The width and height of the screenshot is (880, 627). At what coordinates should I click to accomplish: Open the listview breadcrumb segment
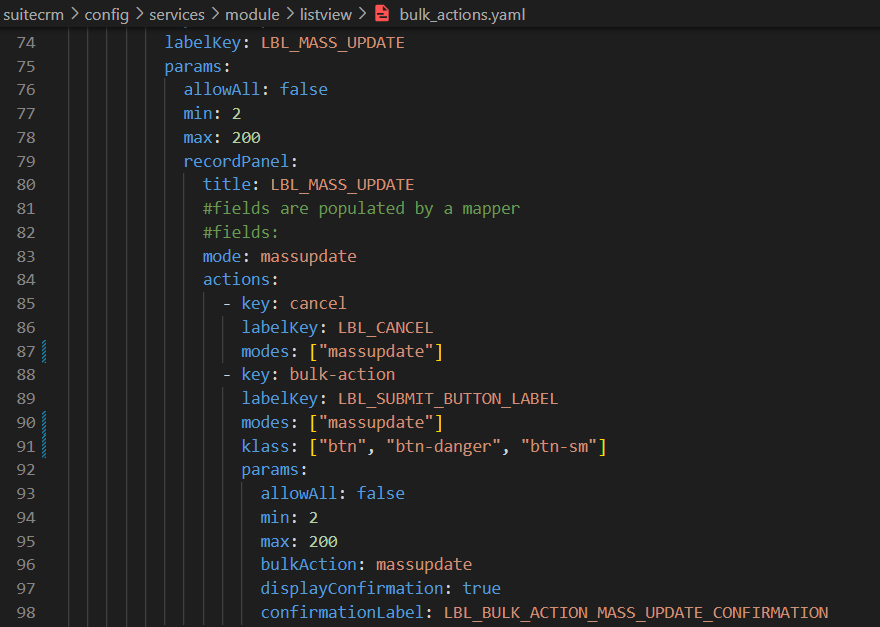pyautogui.click(x=326, y=14)
